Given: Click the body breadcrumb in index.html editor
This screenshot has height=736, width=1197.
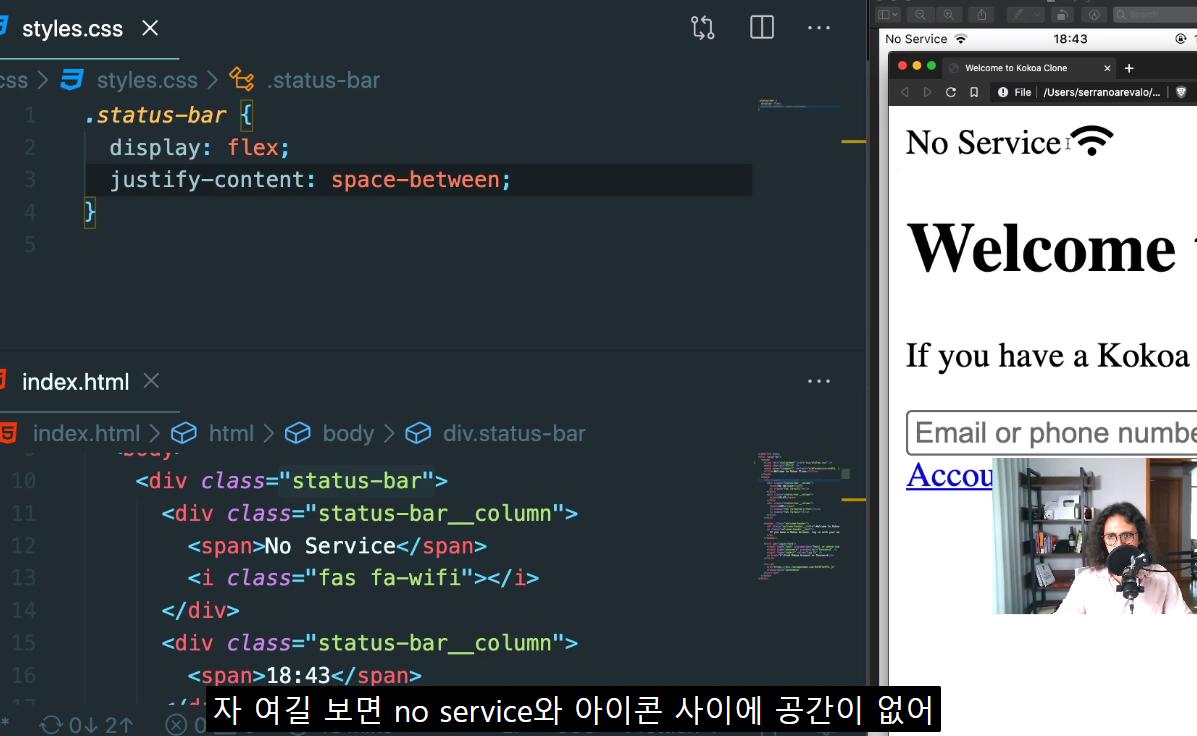Looking at the screenshot, I should pyautogui.click(x=348, y=434).
